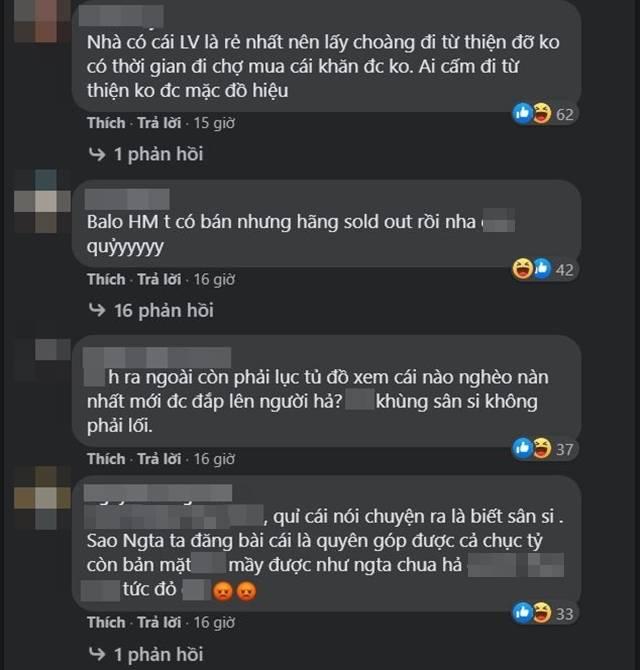This screenshot has width=640, height=670.
Task: Expand the 16 phản hồi replies thread
Action: coord(151,311)
